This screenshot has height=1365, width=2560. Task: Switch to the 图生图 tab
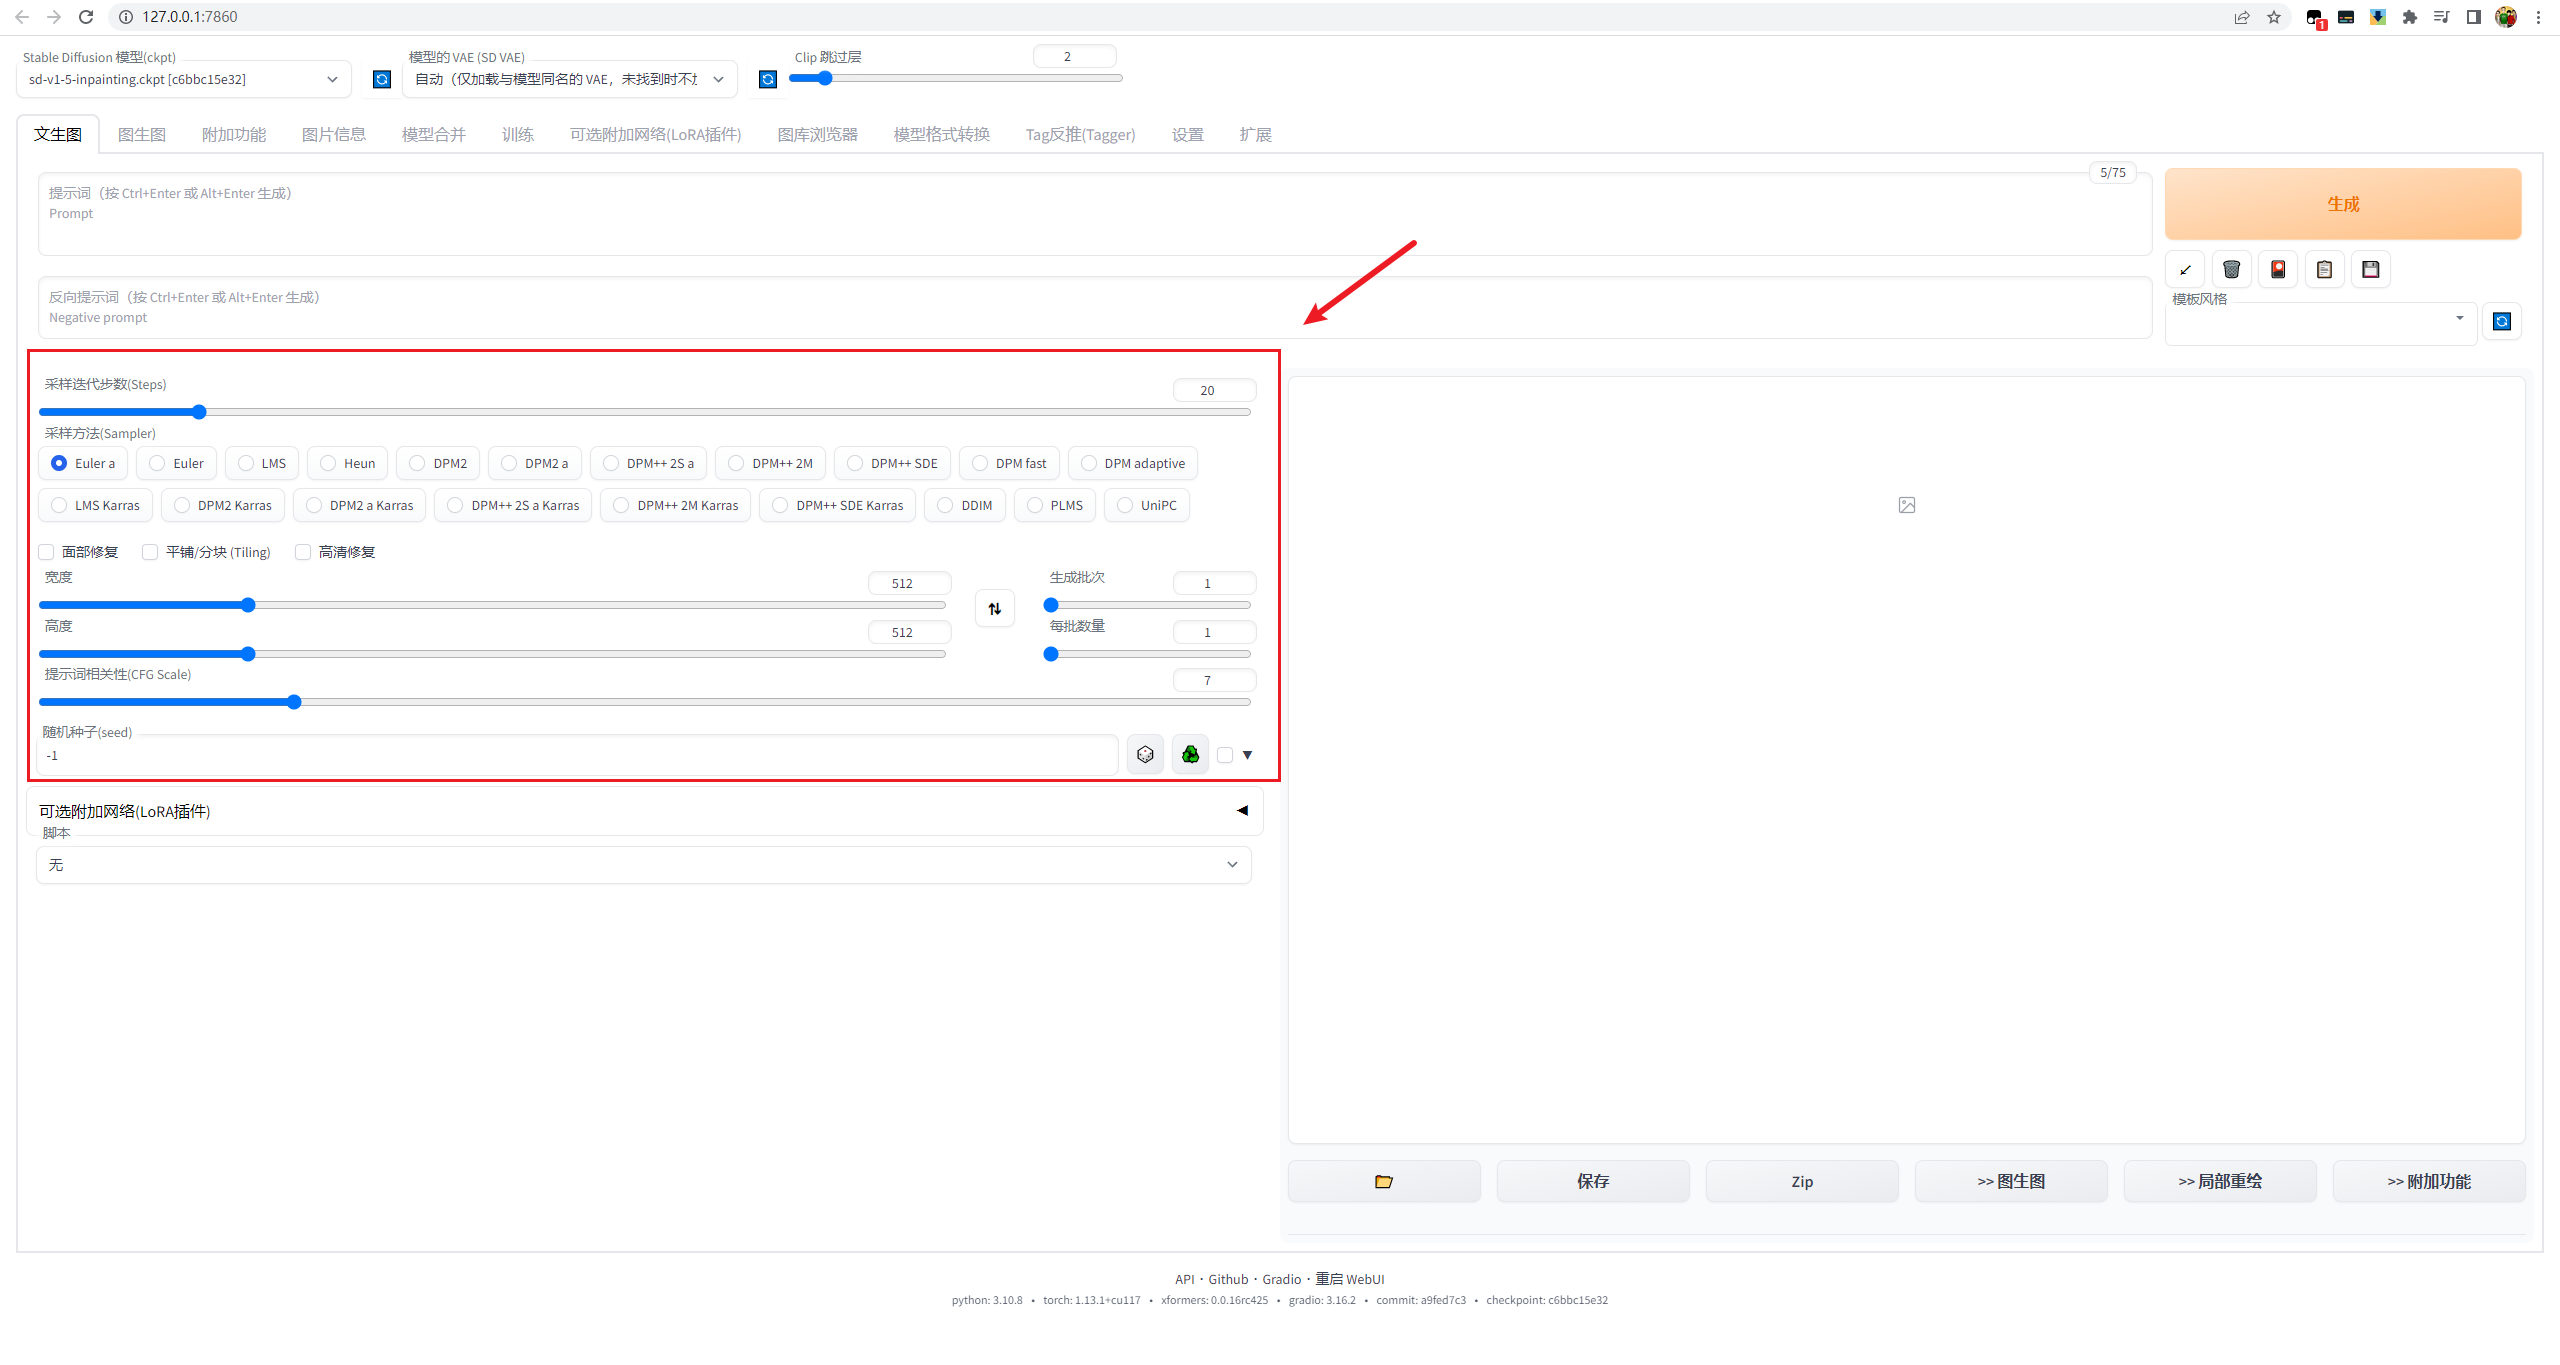tap(141, 134)
